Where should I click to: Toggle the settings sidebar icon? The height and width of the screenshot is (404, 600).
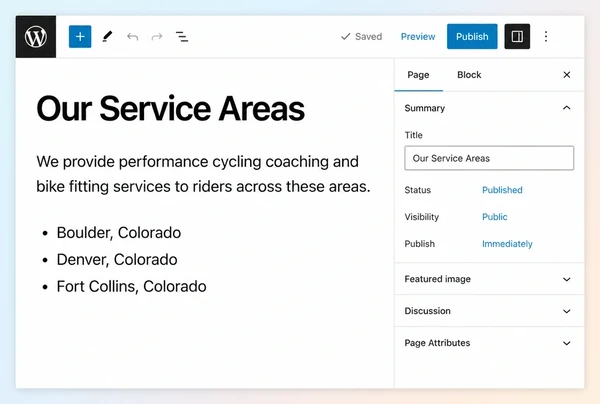coord(517,36)
